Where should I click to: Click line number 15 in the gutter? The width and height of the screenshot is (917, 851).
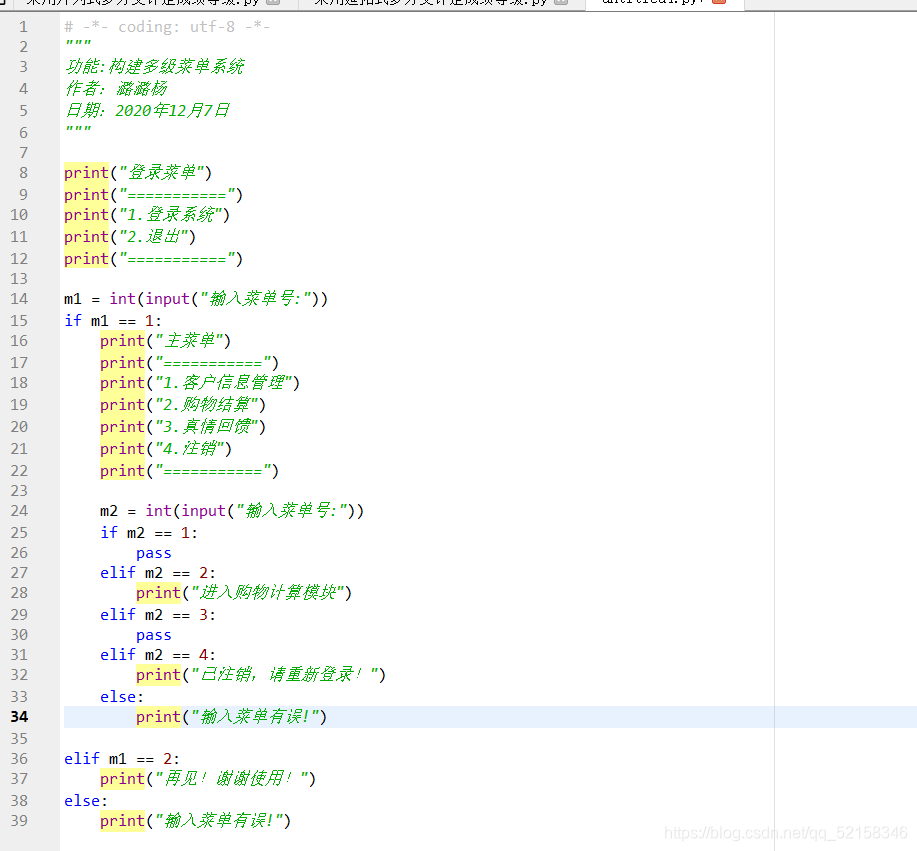(x=19, y=321)
